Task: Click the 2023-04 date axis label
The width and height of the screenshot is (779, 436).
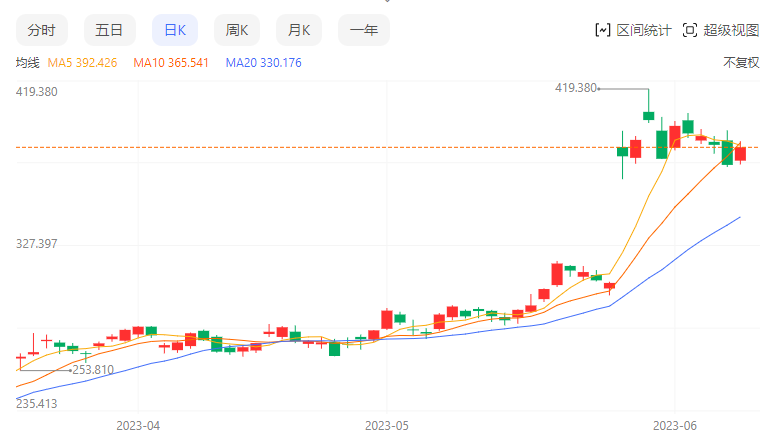Action: pos(138,426)
